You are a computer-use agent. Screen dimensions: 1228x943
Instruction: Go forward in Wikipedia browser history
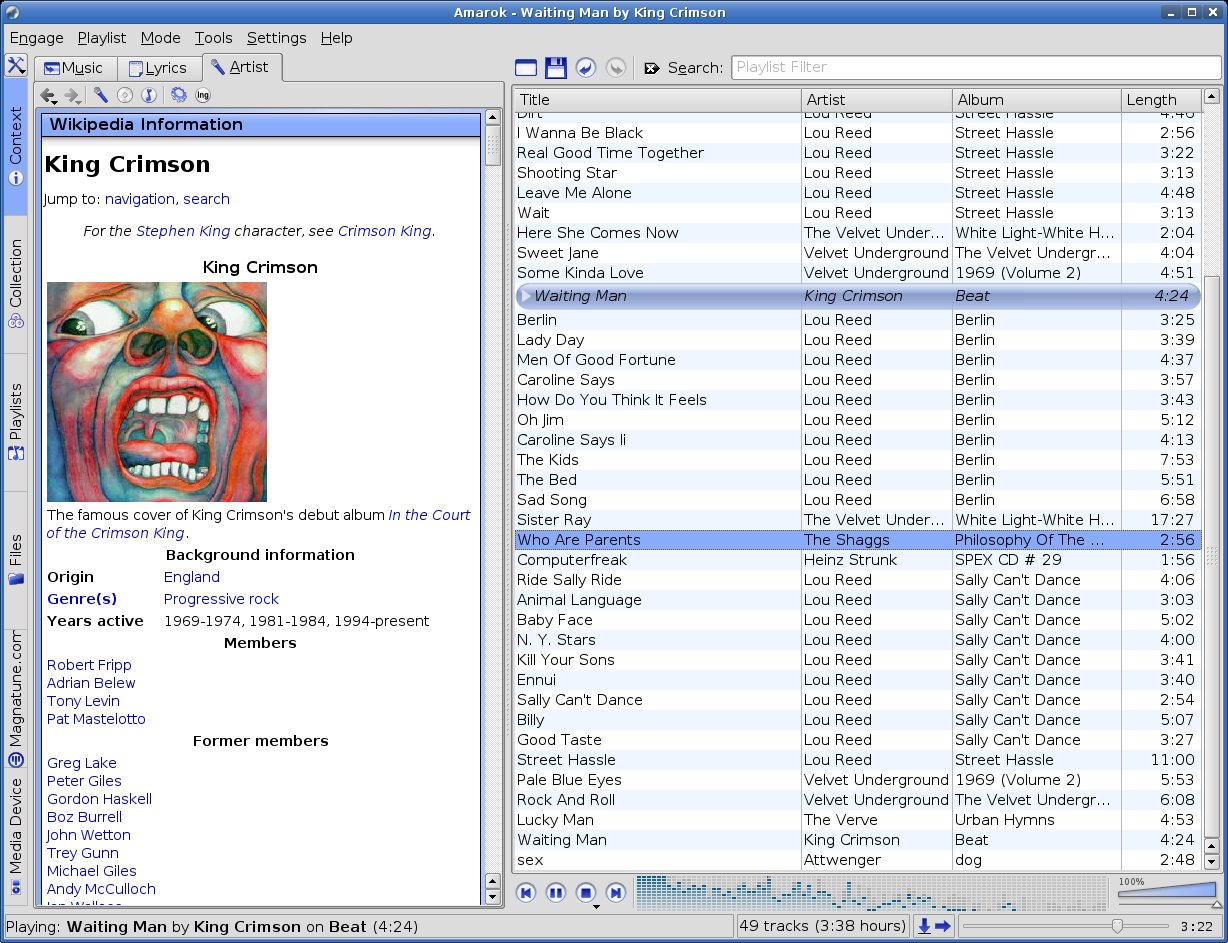point(73,96)
